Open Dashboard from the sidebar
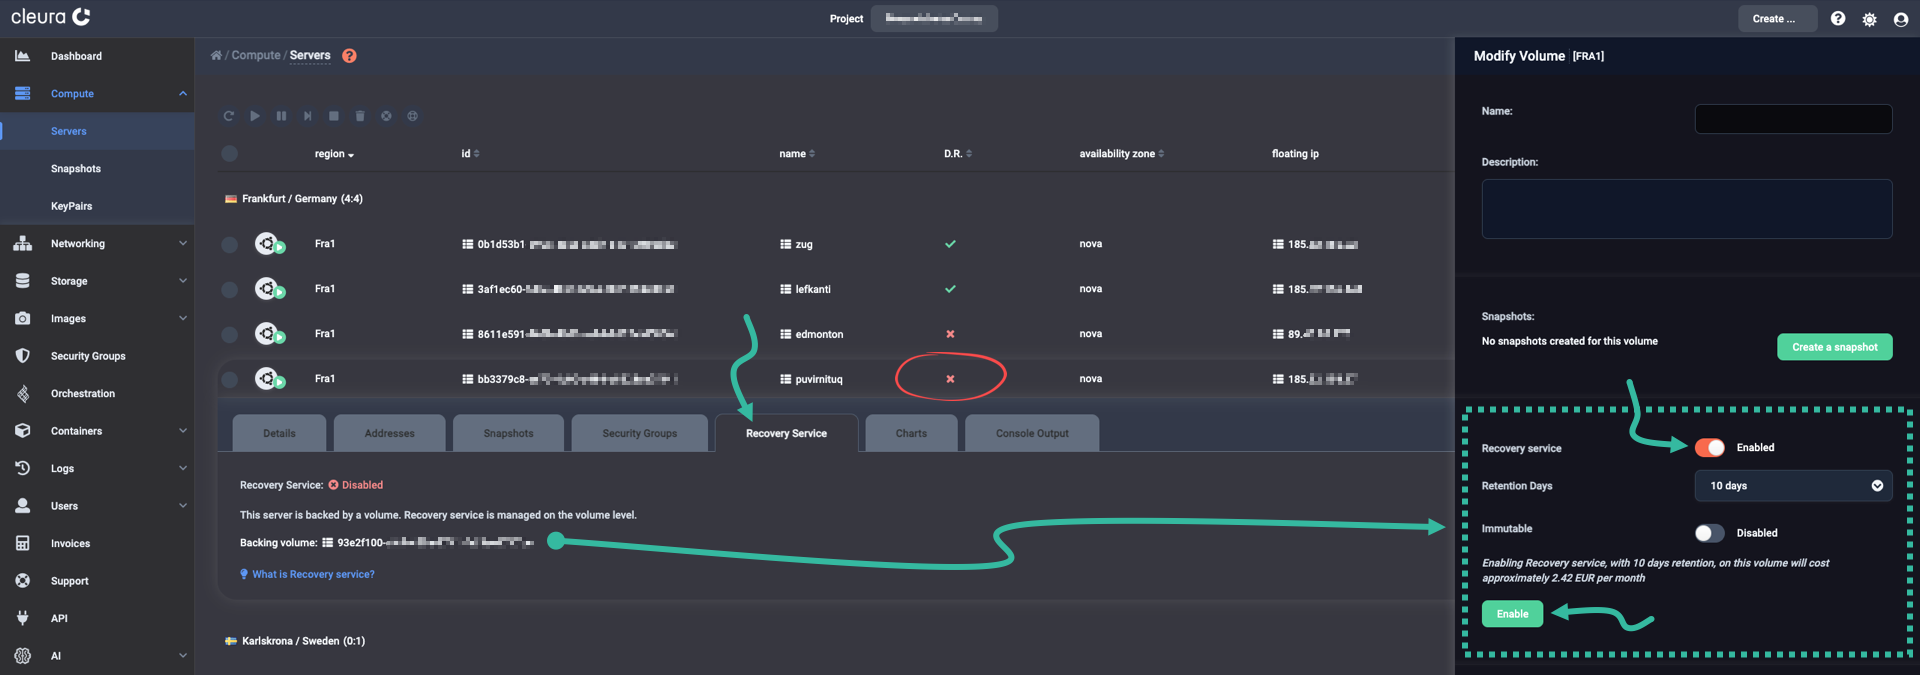Image resolution: width=1920 pixels, height=675 pixels. pyautogui.click(x=76, y=56)
